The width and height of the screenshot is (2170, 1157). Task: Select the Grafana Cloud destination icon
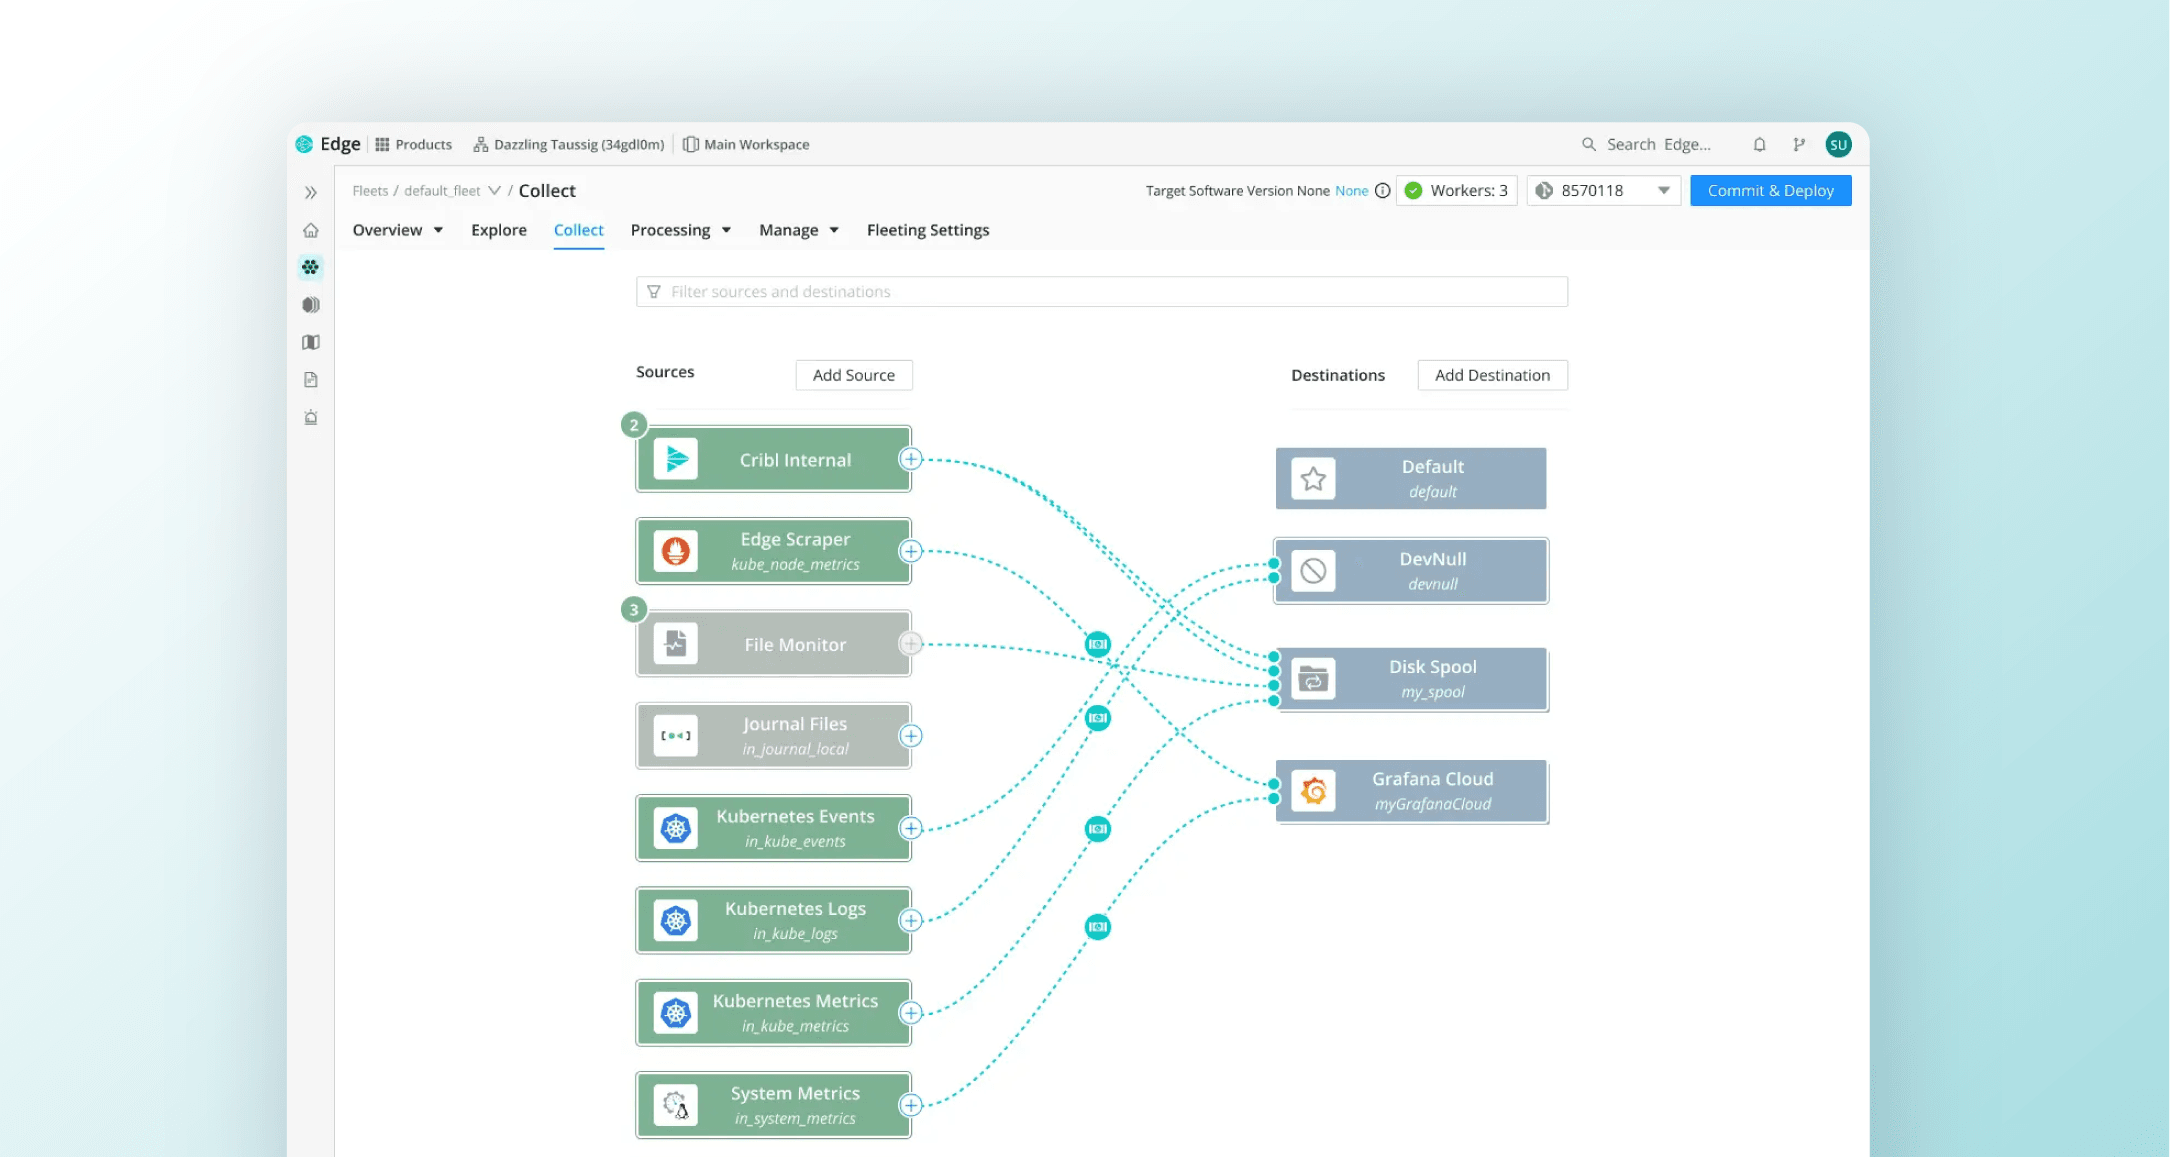click(1313, 790)
